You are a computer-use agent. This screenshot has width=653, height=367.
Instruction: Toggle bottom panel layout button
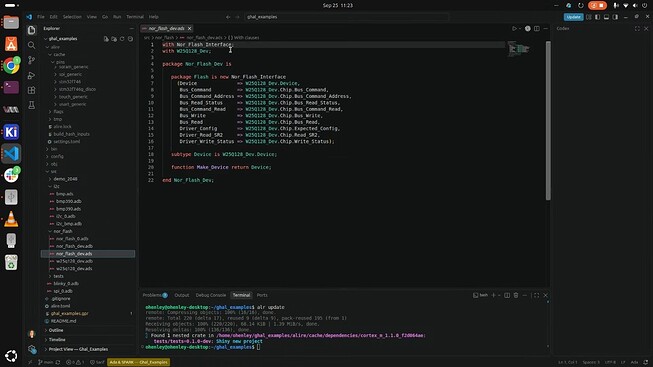pyautogui.click(x=606, y=17)
